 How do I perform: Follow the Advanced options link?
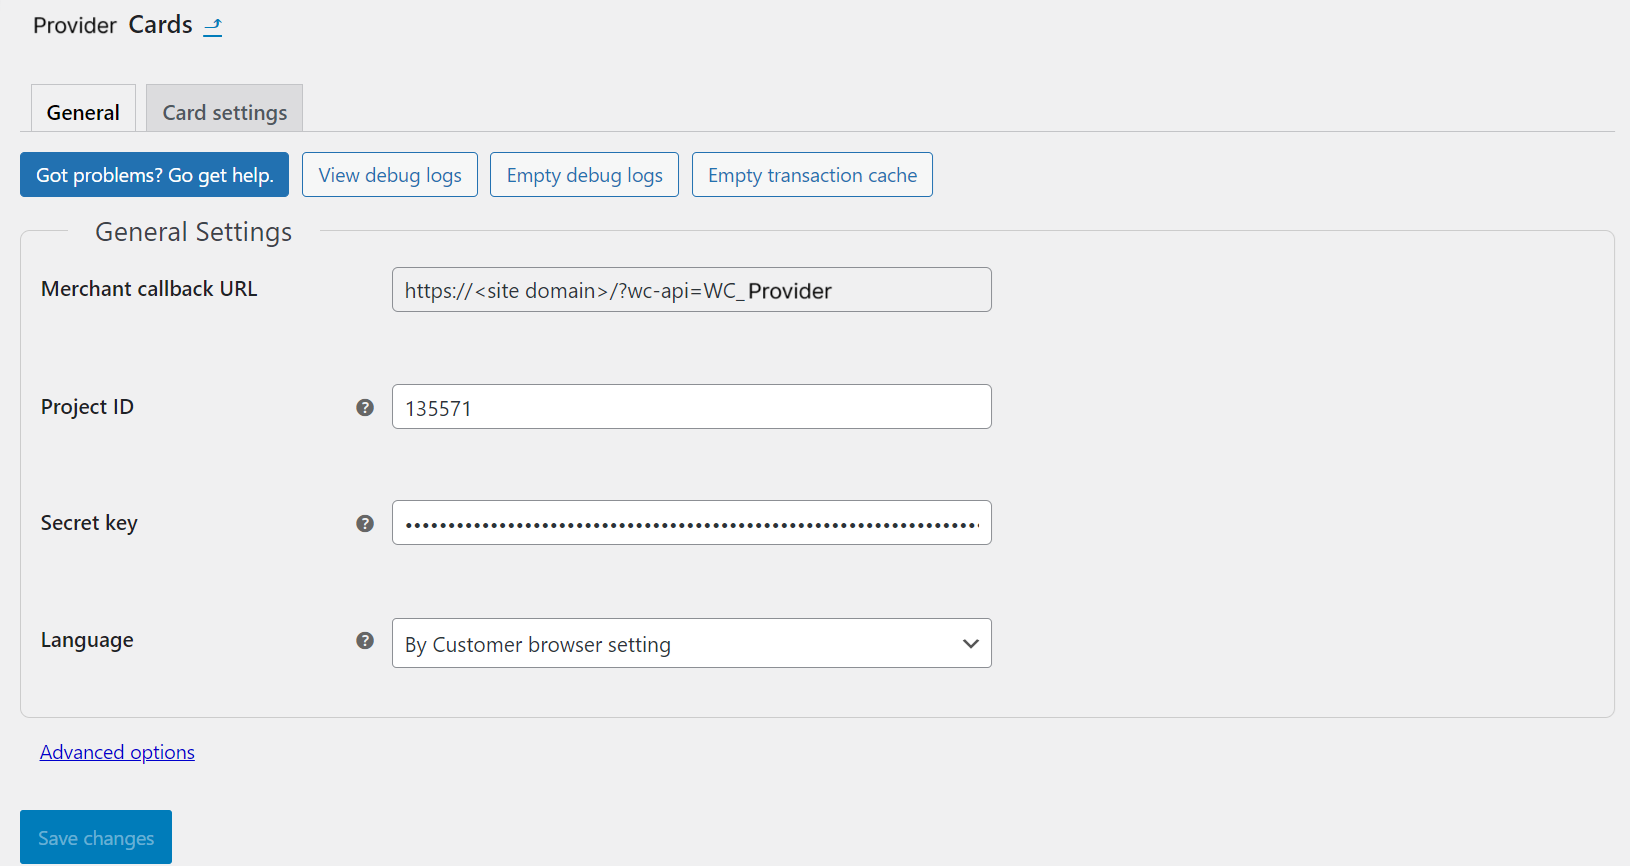tap(117, 752)
